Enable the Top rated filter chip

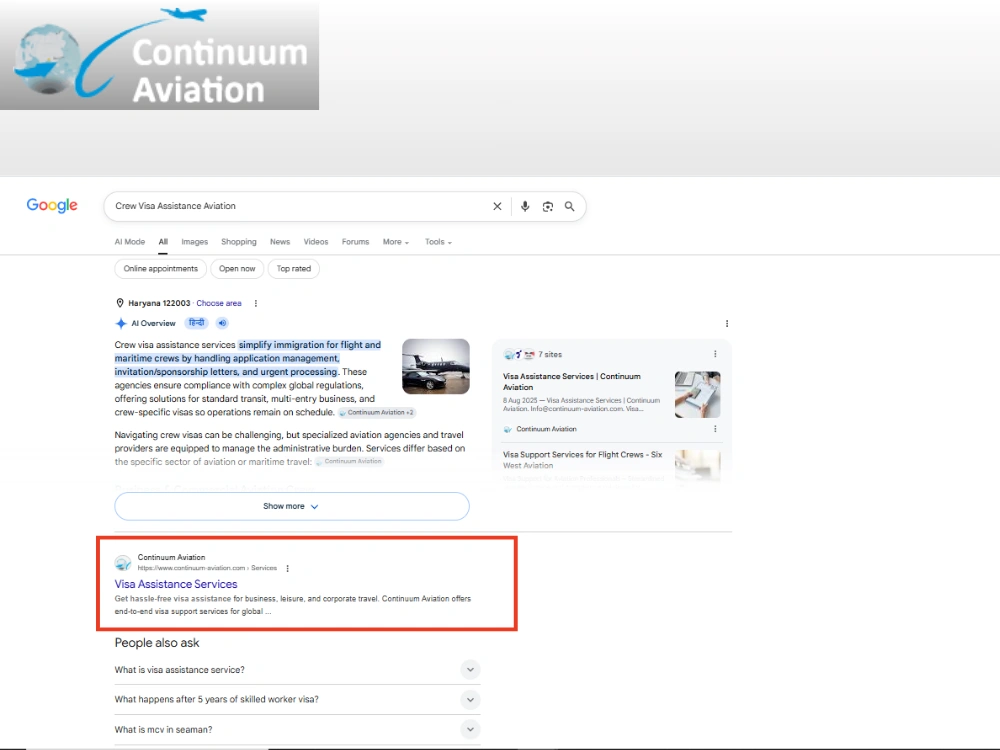294,268
